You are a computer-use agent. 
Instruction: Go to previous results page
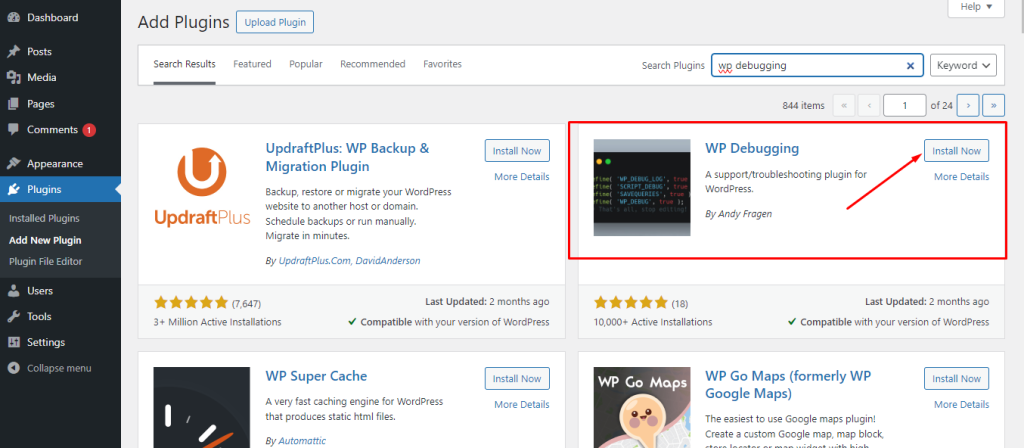coord(869,105)
